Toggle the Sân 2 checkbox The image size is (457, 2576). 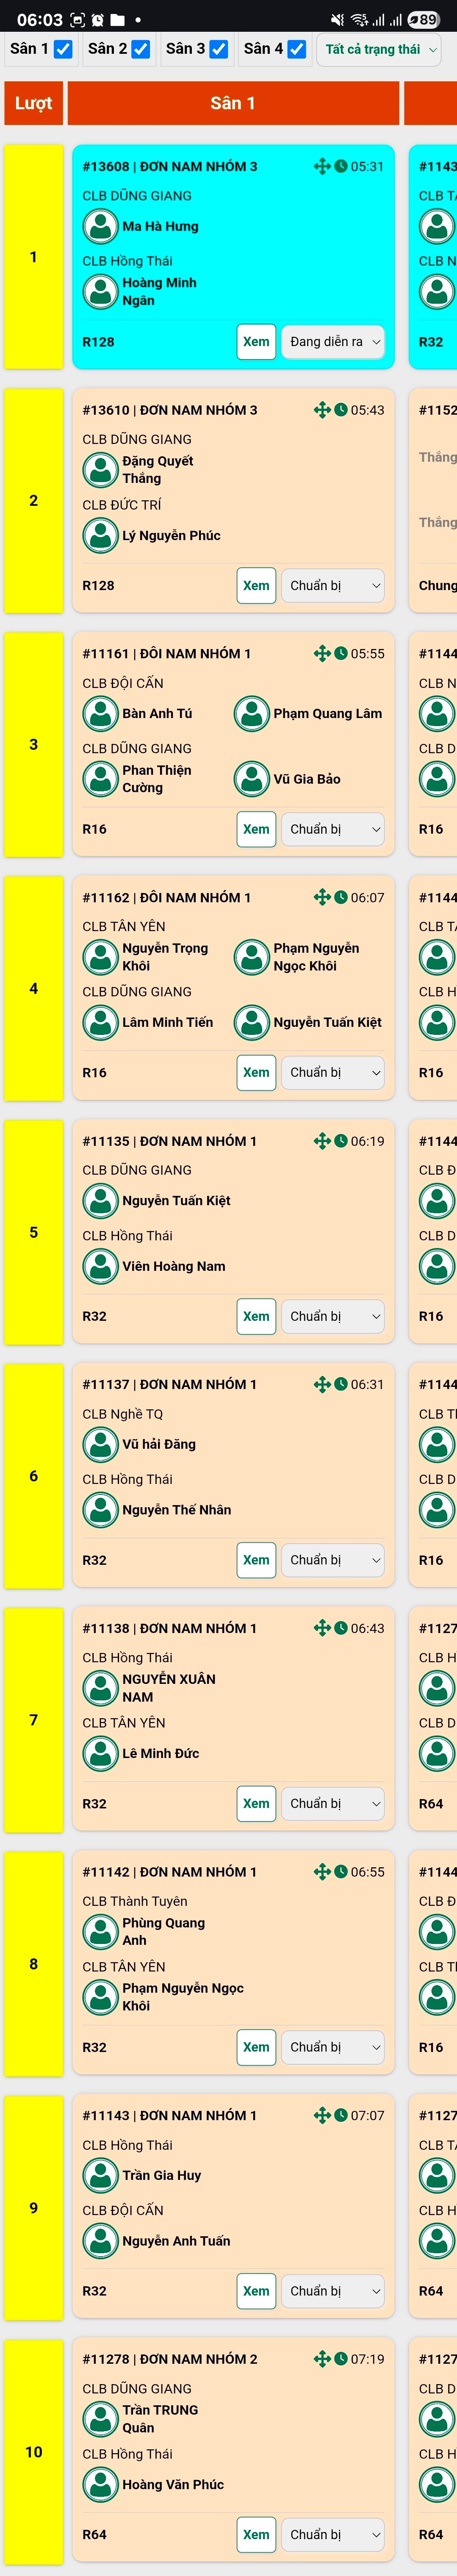point(141,49)
